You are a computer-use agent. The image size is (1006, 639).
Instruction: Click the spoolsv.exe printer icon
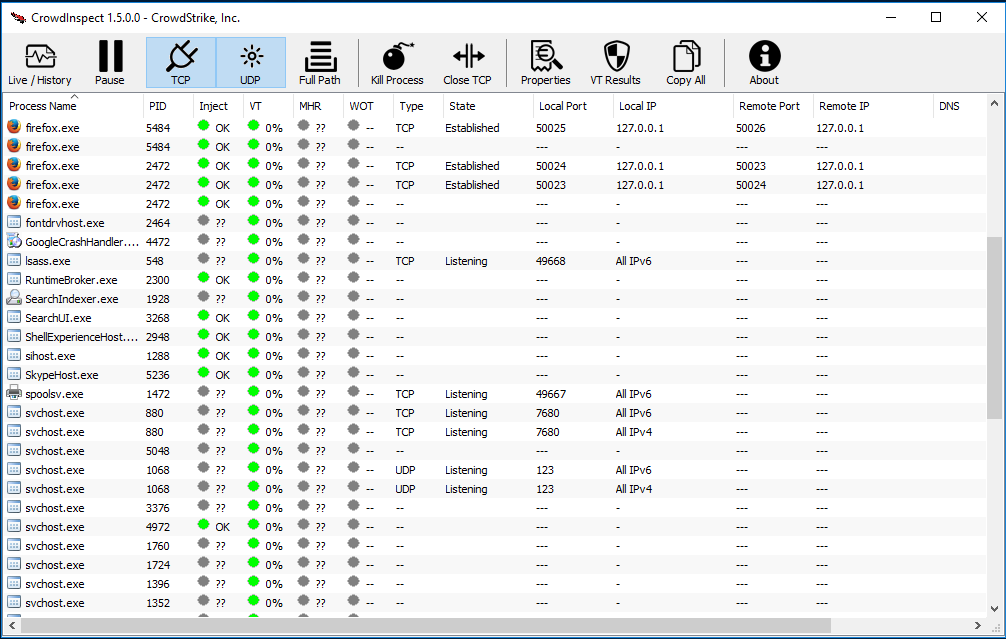tap(13, 393)
